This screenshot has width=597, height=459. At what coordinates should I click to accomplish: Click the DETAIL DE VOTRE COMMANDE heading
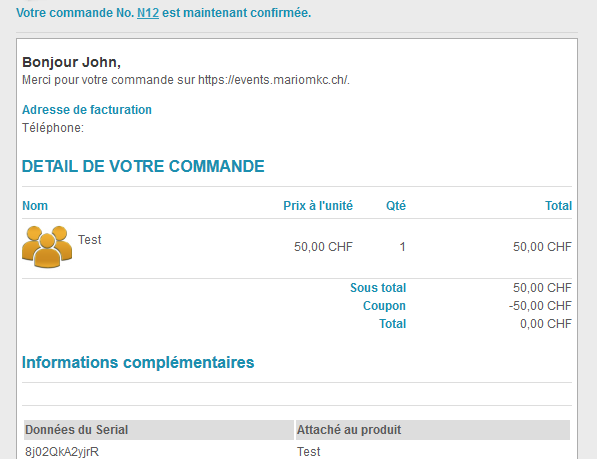coord(143,166)
